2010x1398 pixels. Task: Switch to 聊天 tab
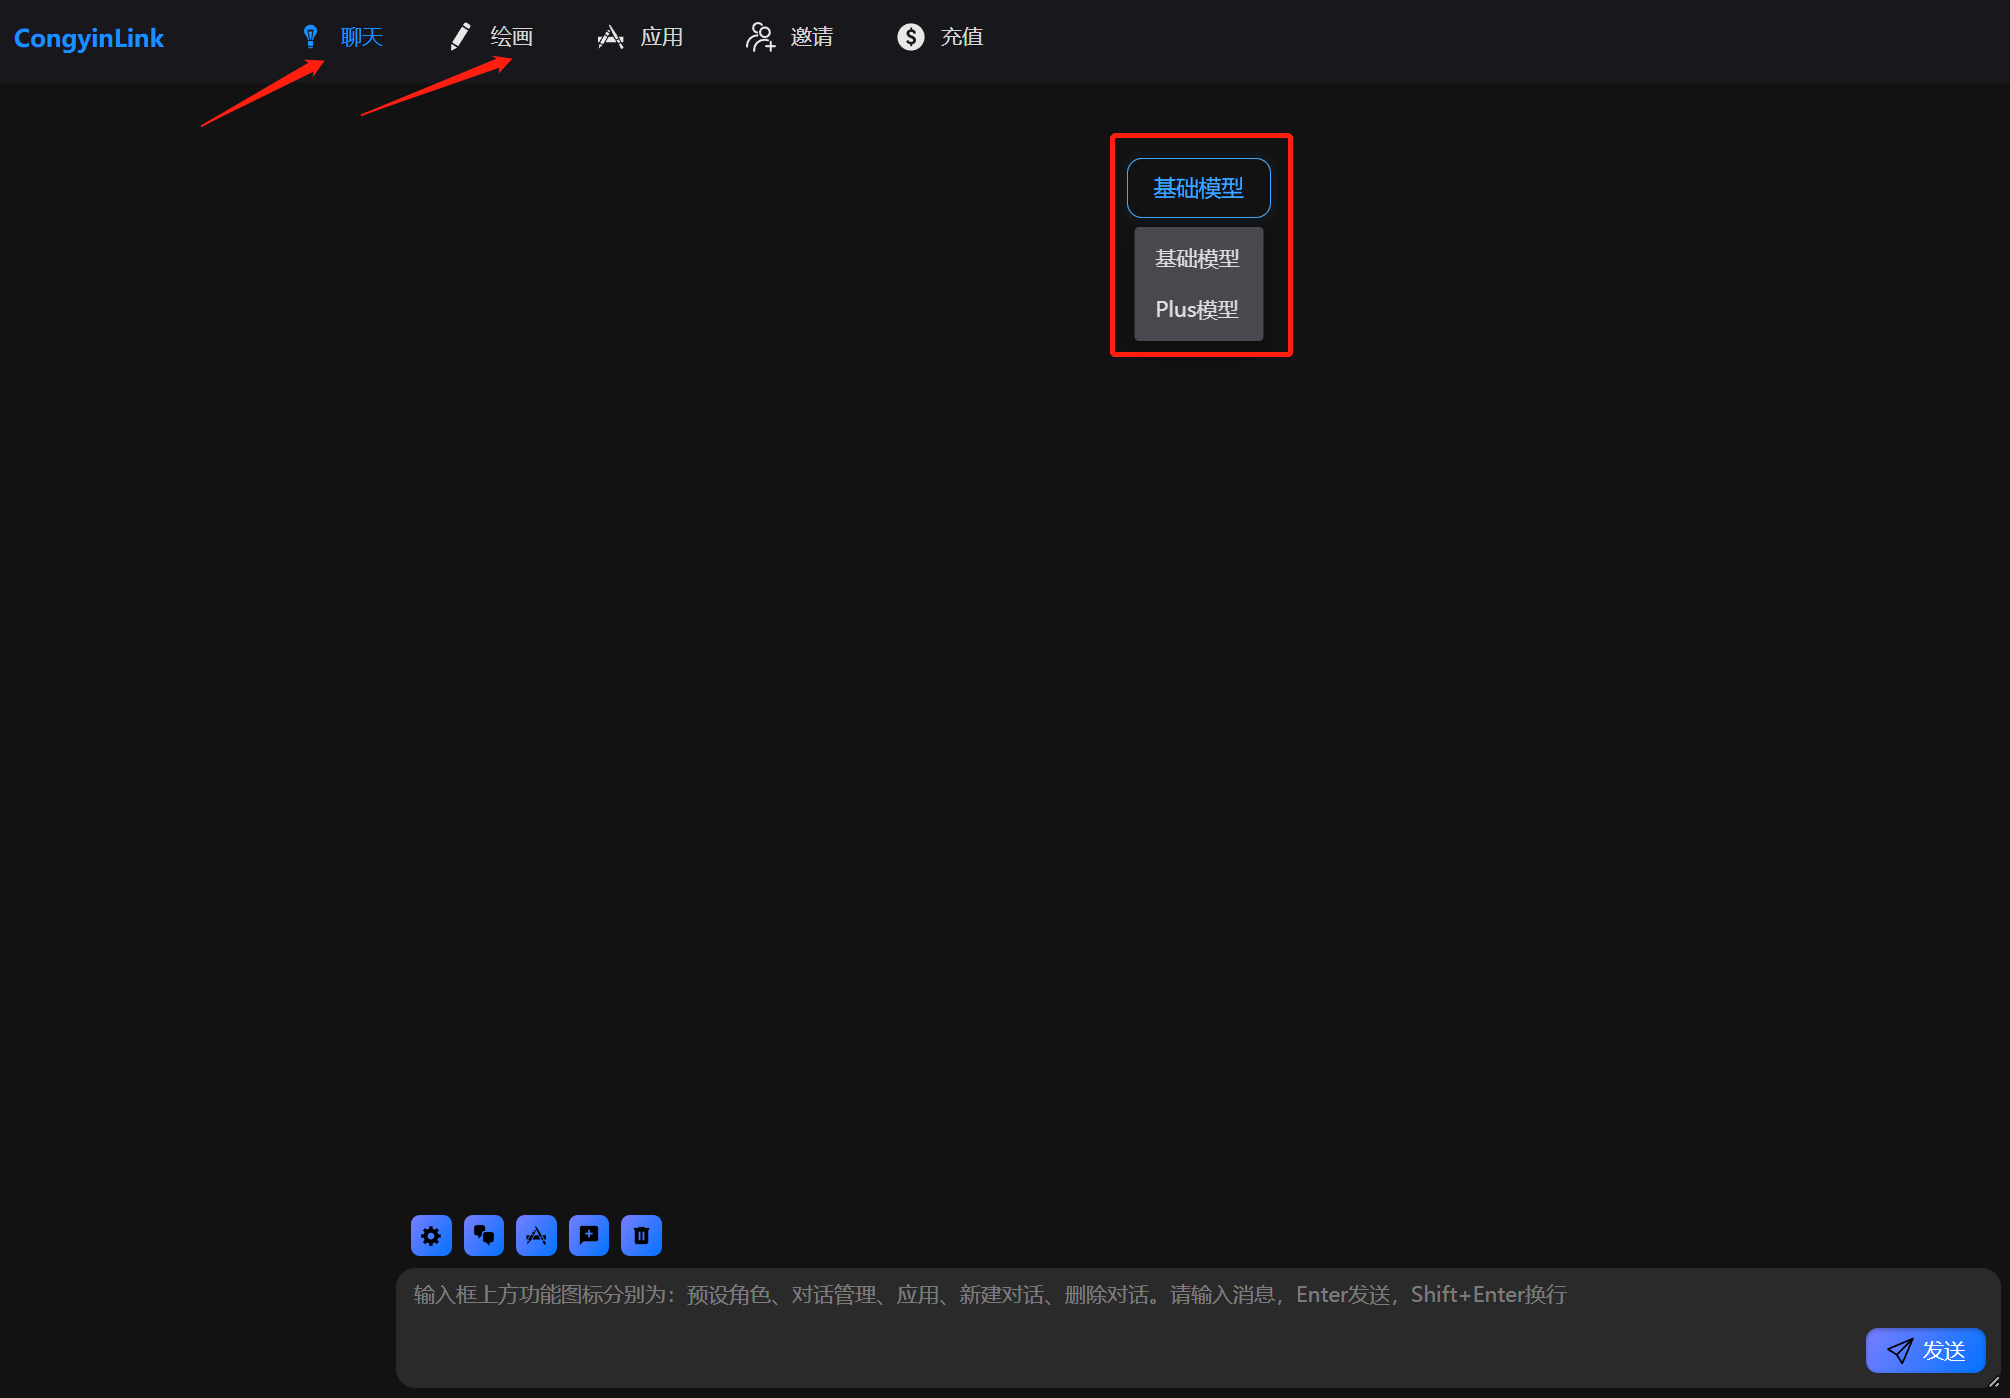(x=361, y=37)
